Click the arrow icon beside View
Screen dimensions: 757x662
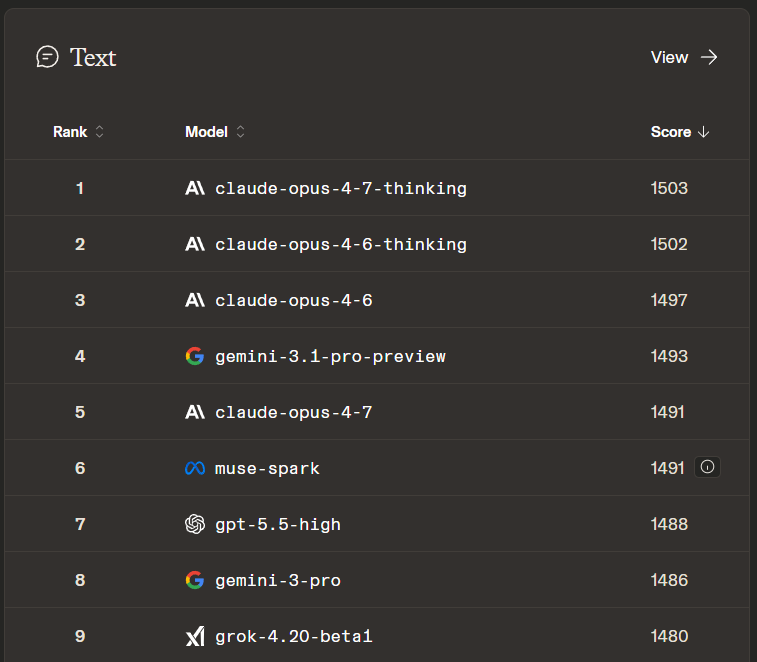pyautogui.click(x=709, y=57)
